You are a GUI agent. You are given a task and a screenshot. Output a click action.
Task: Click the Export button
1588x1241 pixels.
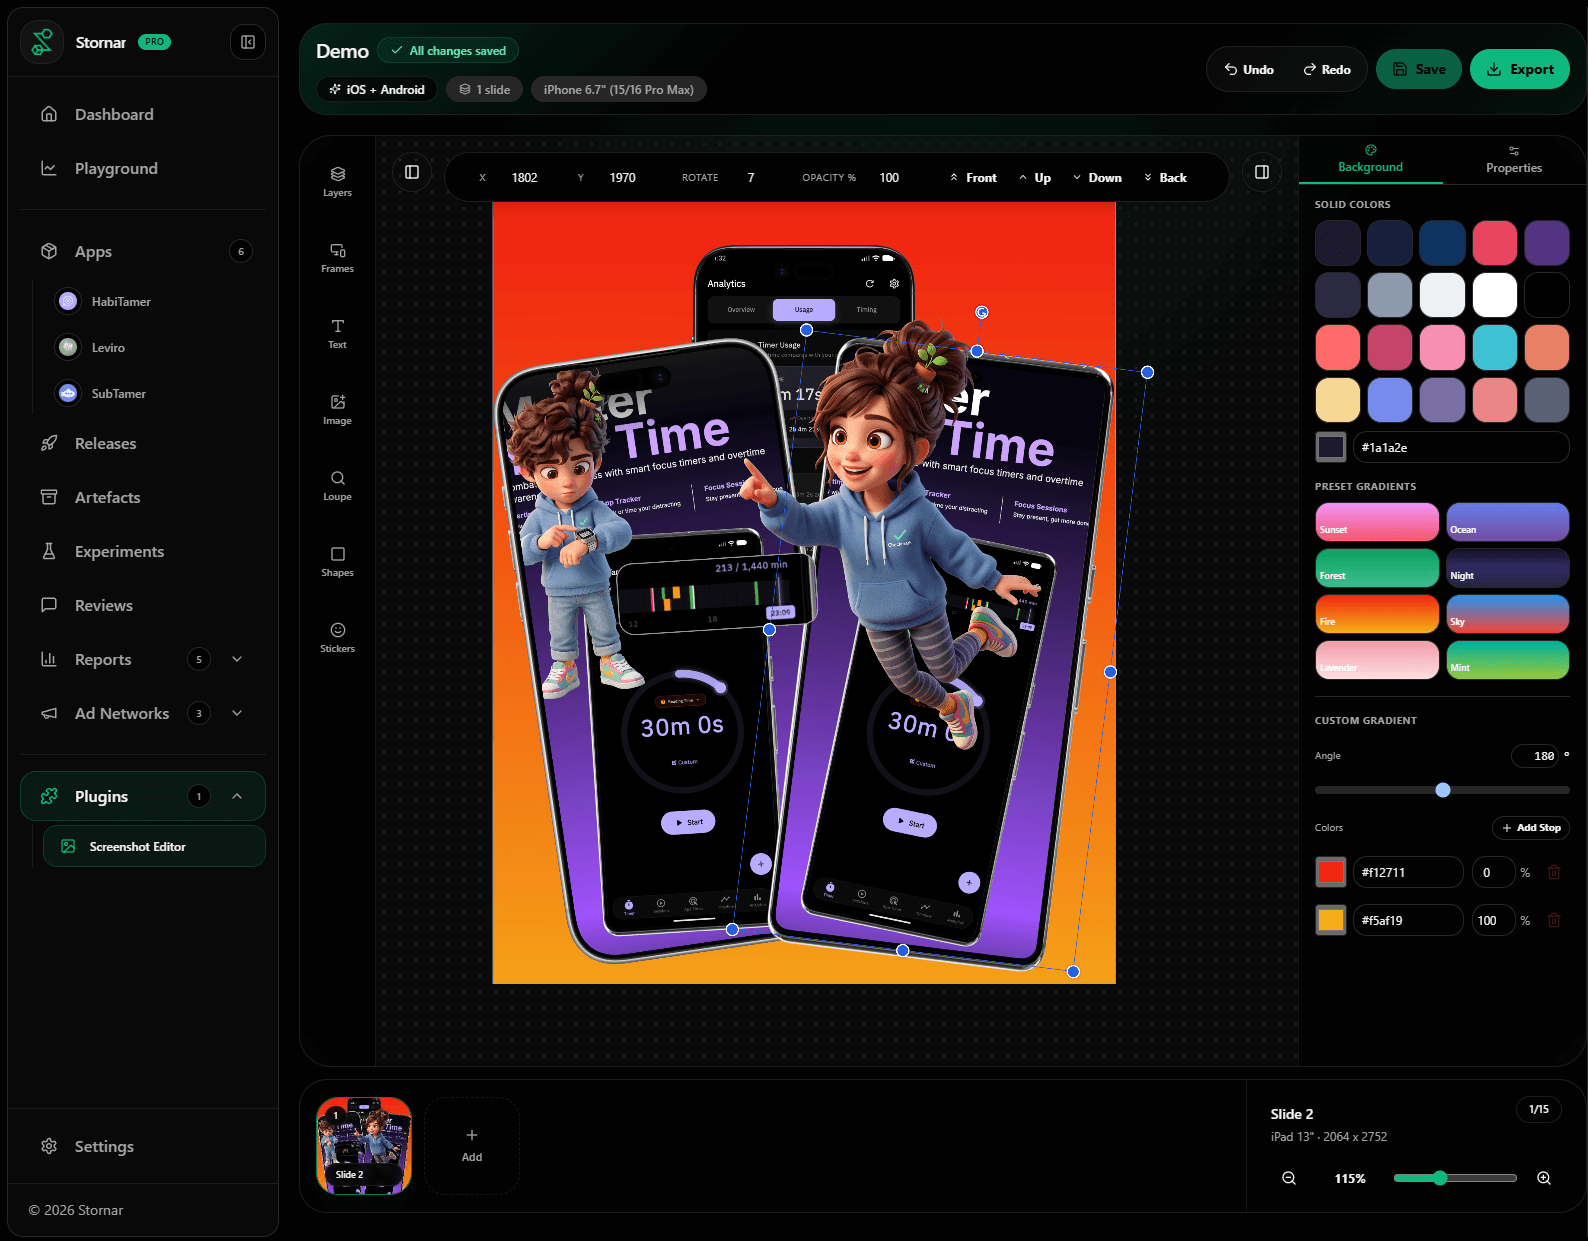click(x=1519, y=69)
